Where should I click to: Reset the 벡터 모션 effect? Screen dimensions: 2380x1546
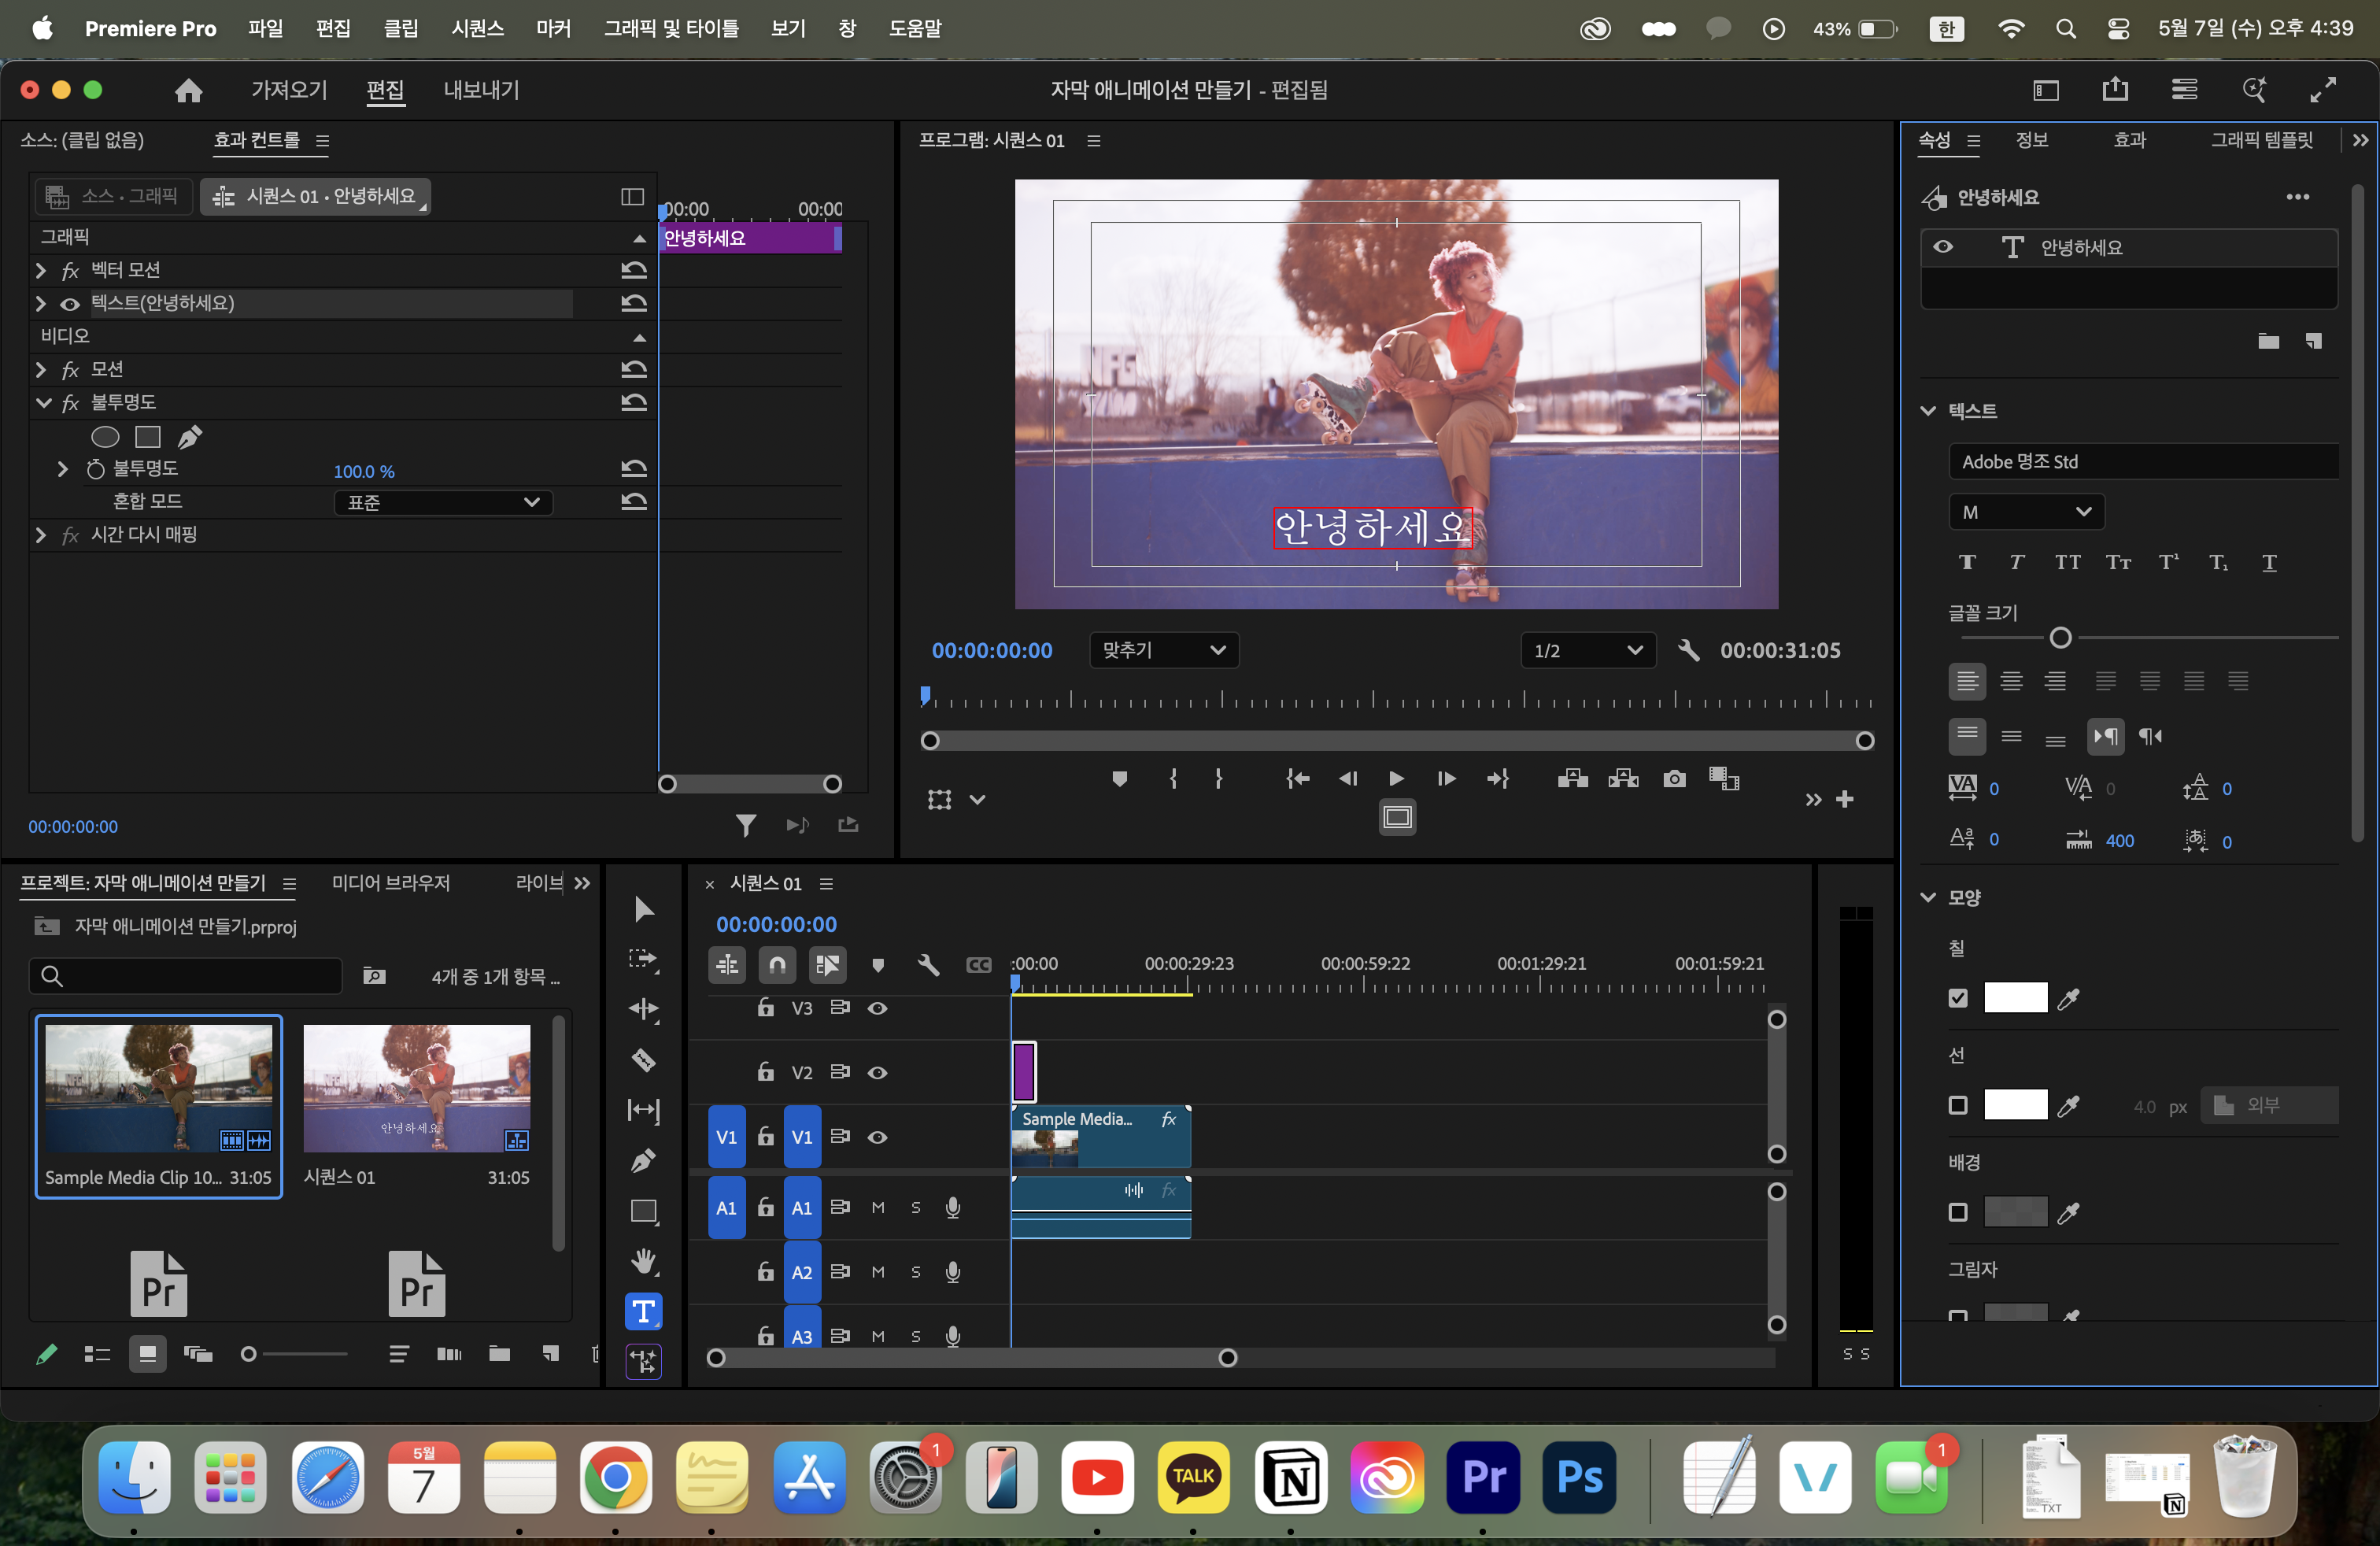point(634,270)
